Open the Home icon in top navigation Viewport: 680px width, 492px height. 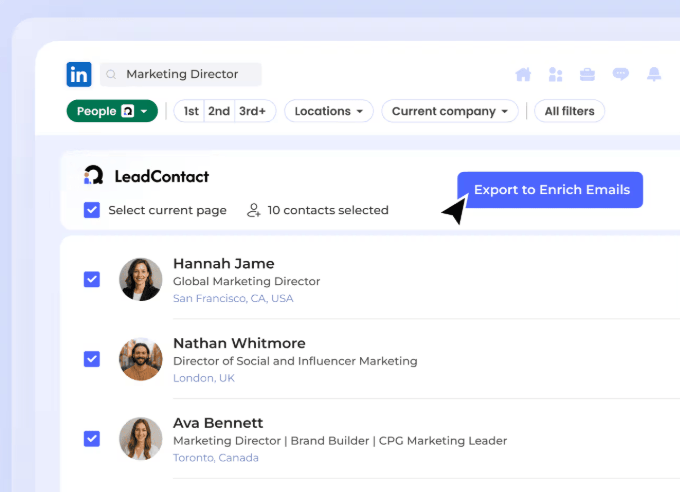pos(523,74)
